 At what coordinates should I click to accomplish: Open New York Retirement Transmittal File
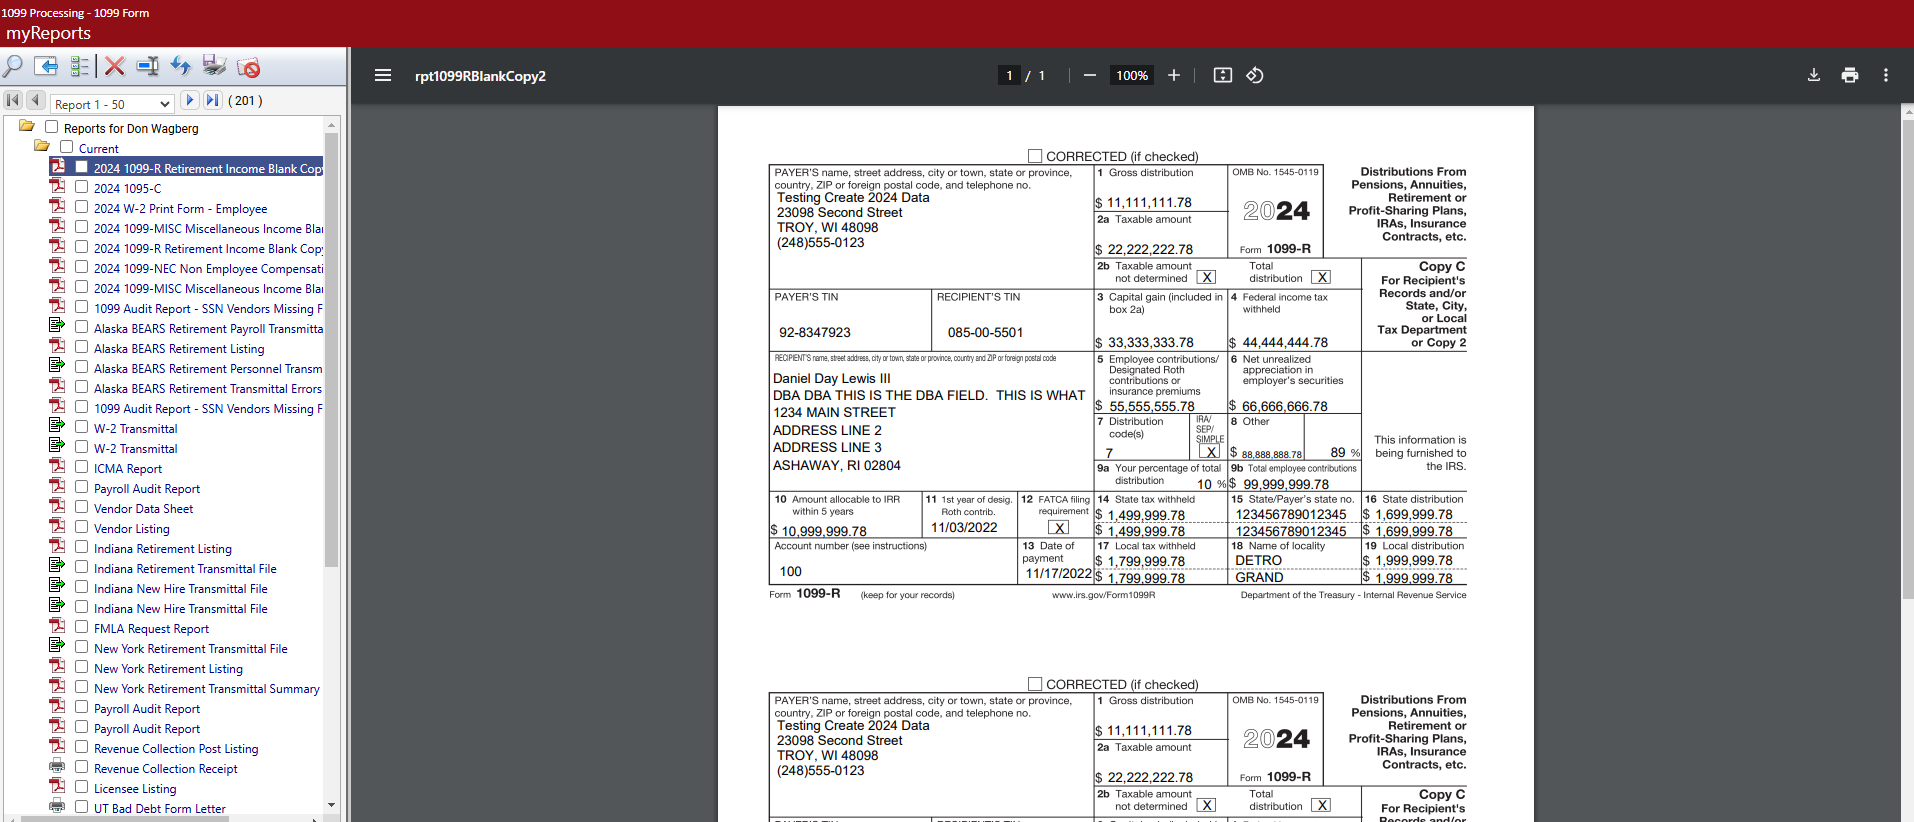tap(191, 648)
